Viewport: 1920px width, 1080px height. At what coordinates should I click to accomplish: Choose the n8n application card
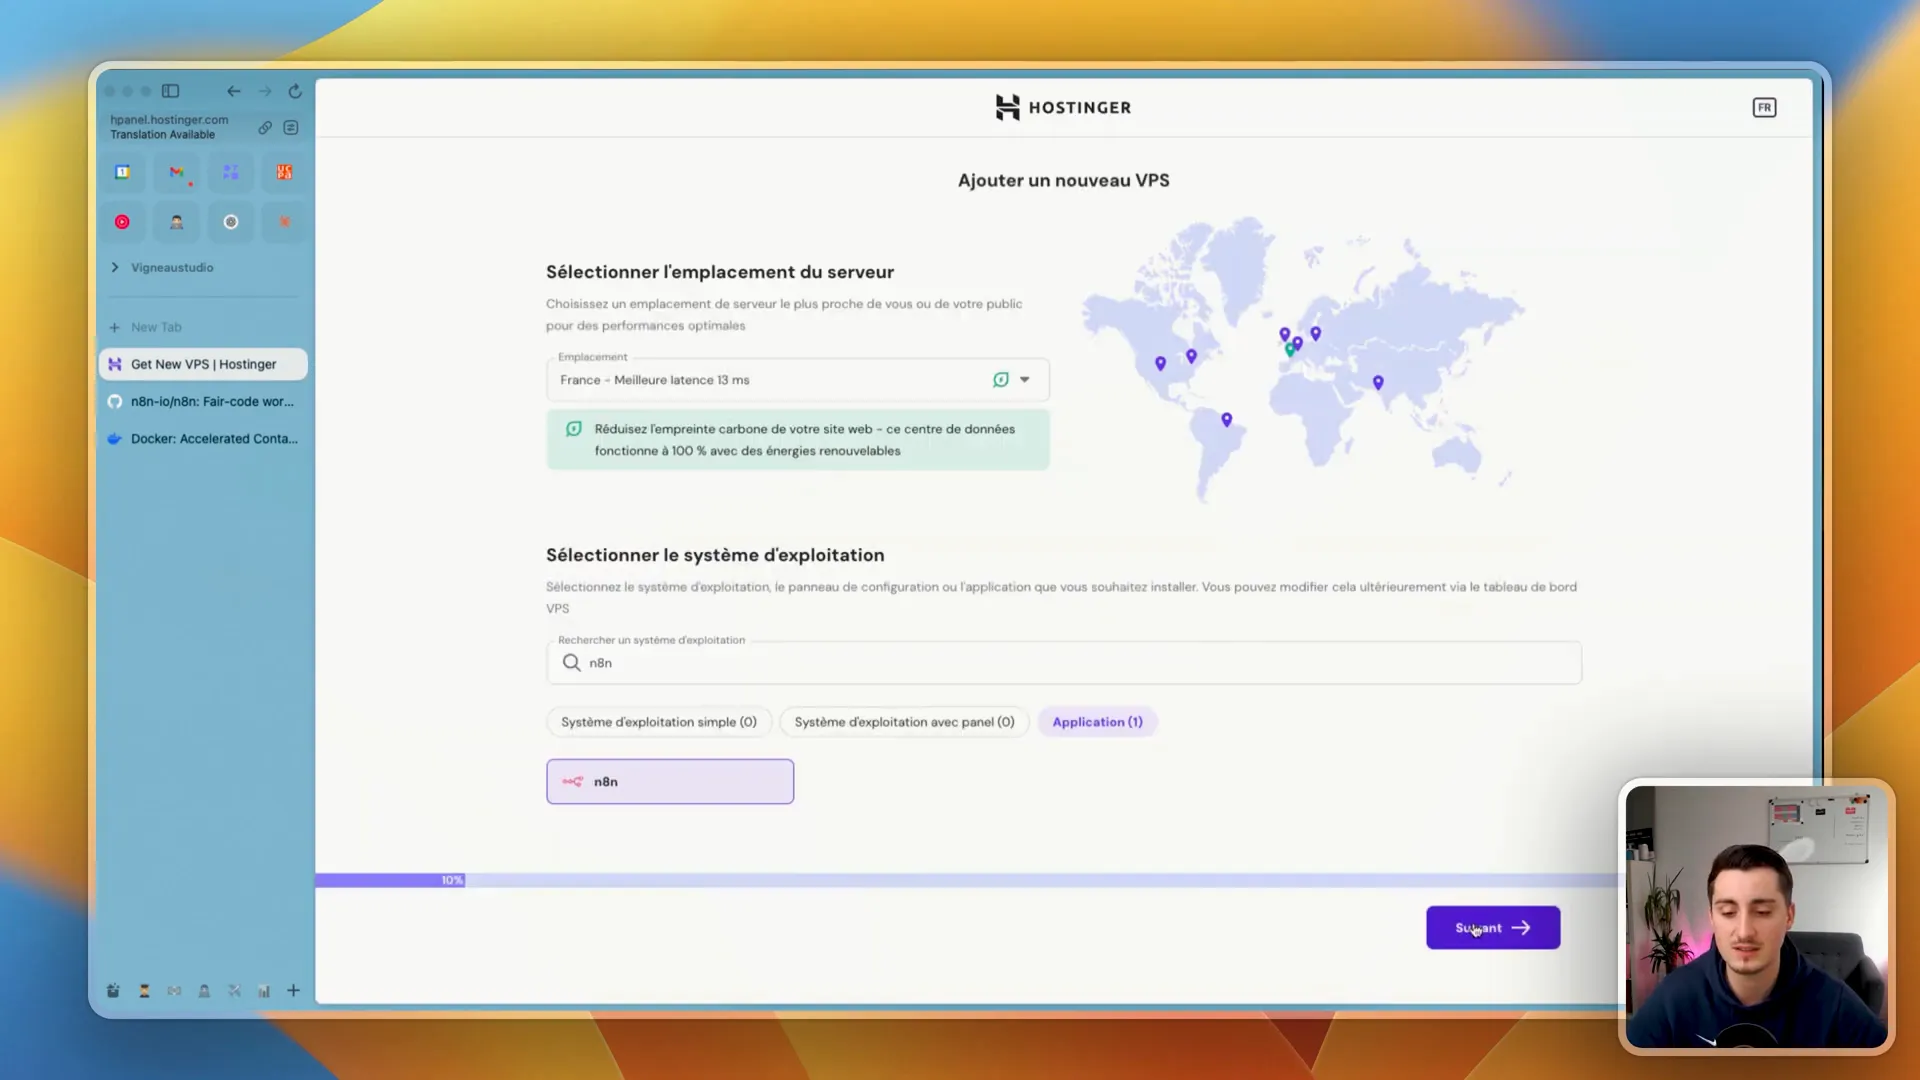670,781
